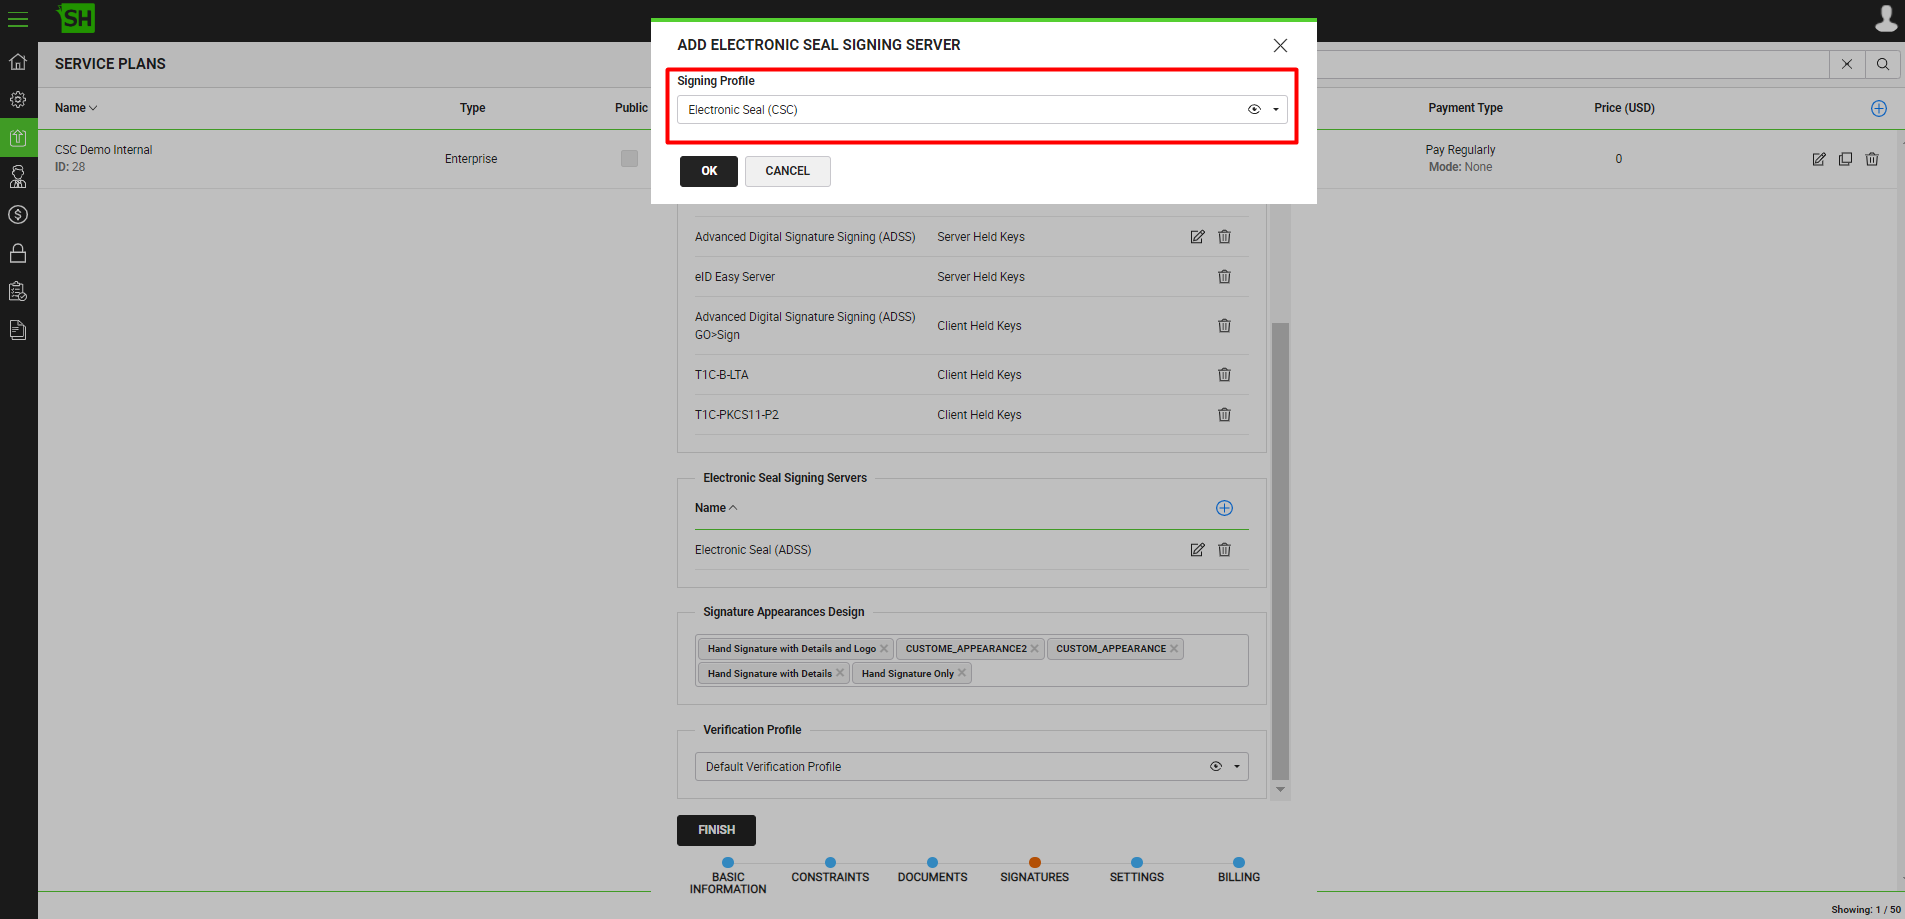Click the search magnifier icon
The width and height of the screenshot is (1905, 919).
(1882, 64)
